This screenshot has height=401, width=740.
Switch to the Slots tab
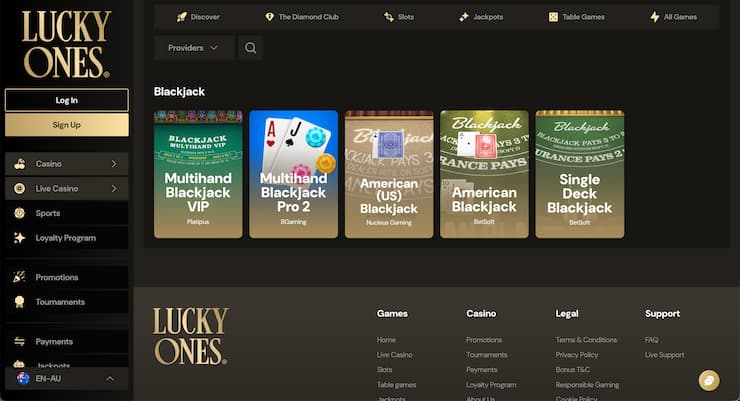point(399,17)
